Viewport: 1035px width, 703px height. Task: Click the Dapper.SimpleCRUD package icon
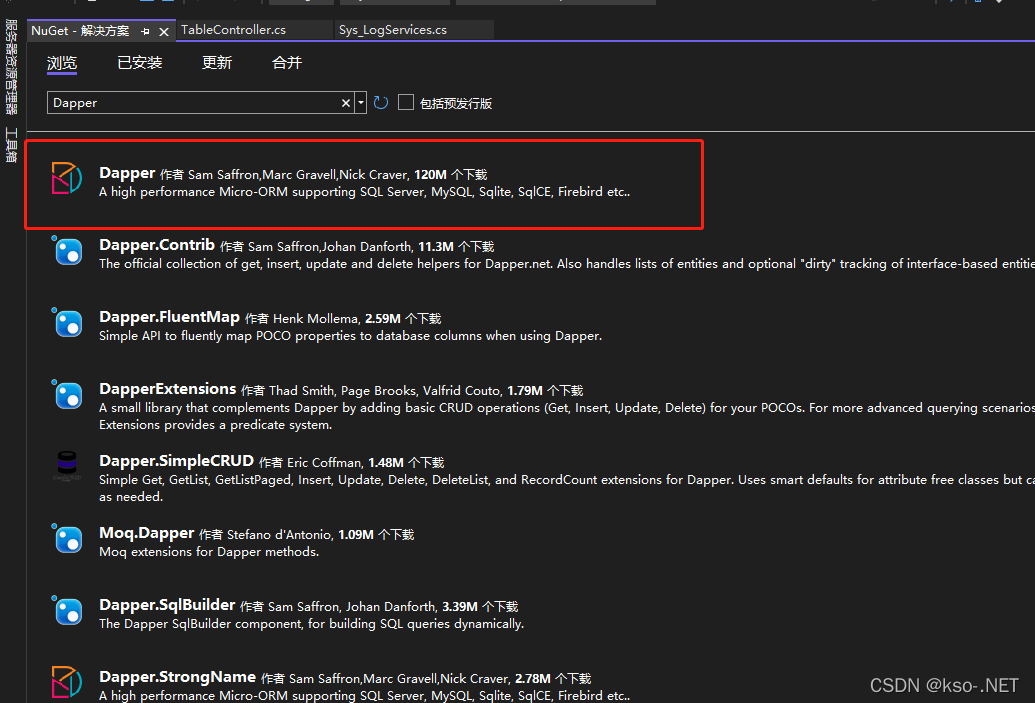click(67, 466)
